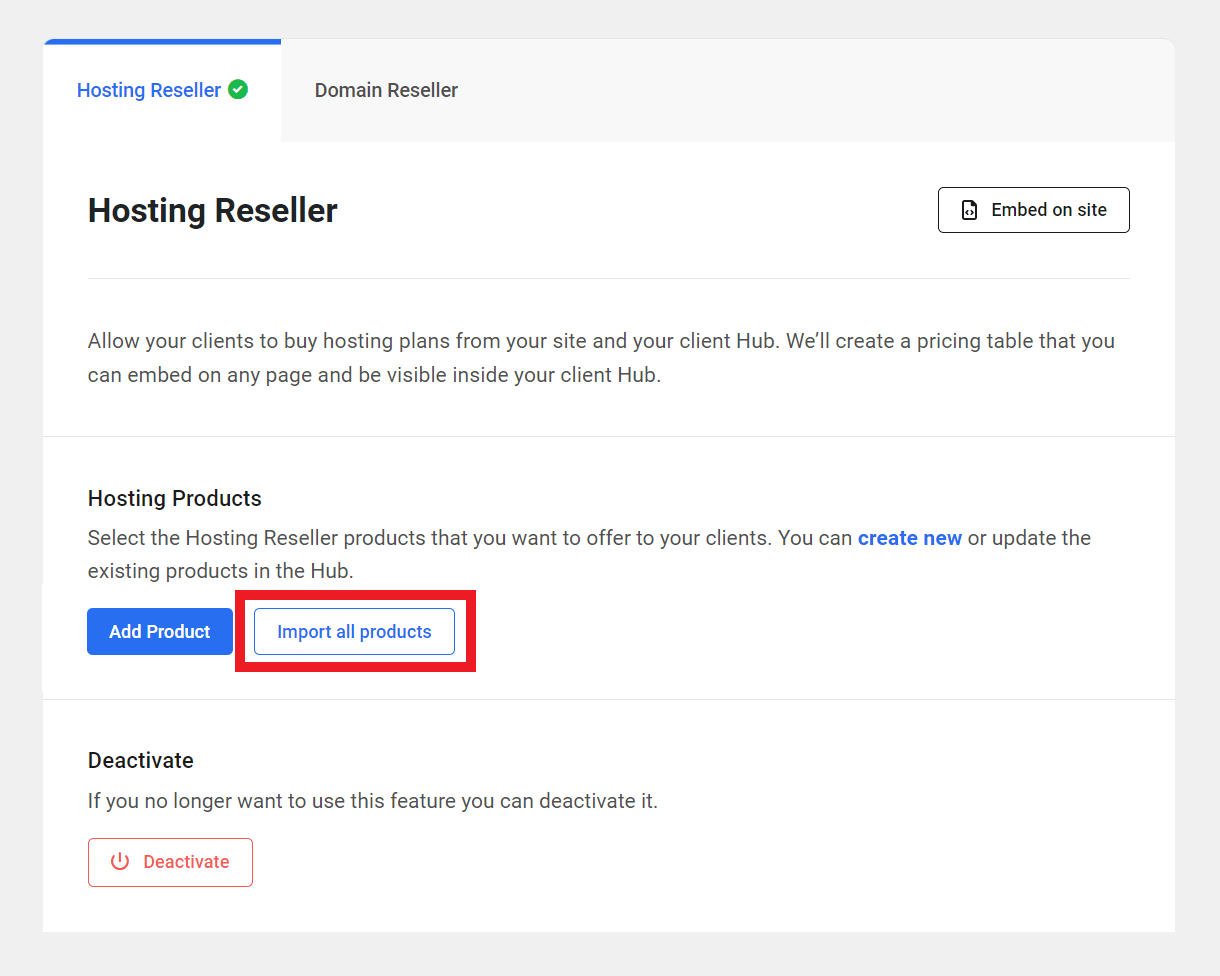Click the Add Product button
1220x976 pixels.
pyautogui.click(x=160, y=631)
